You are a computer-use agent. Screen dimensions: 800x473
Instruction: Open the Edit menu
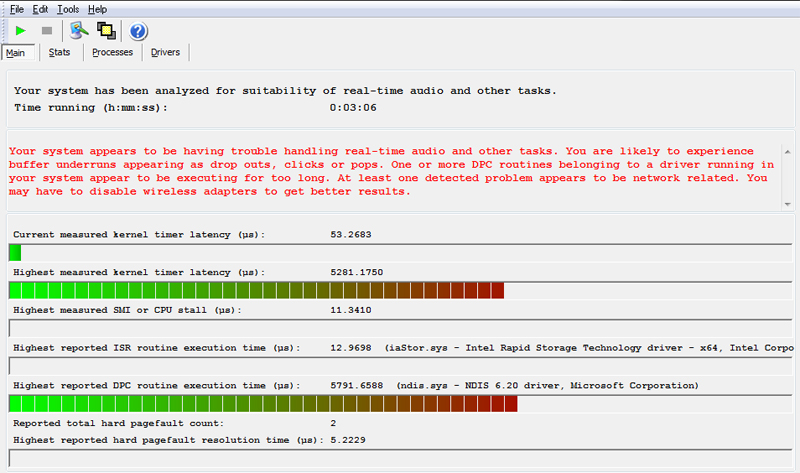(x=40, y=9)
